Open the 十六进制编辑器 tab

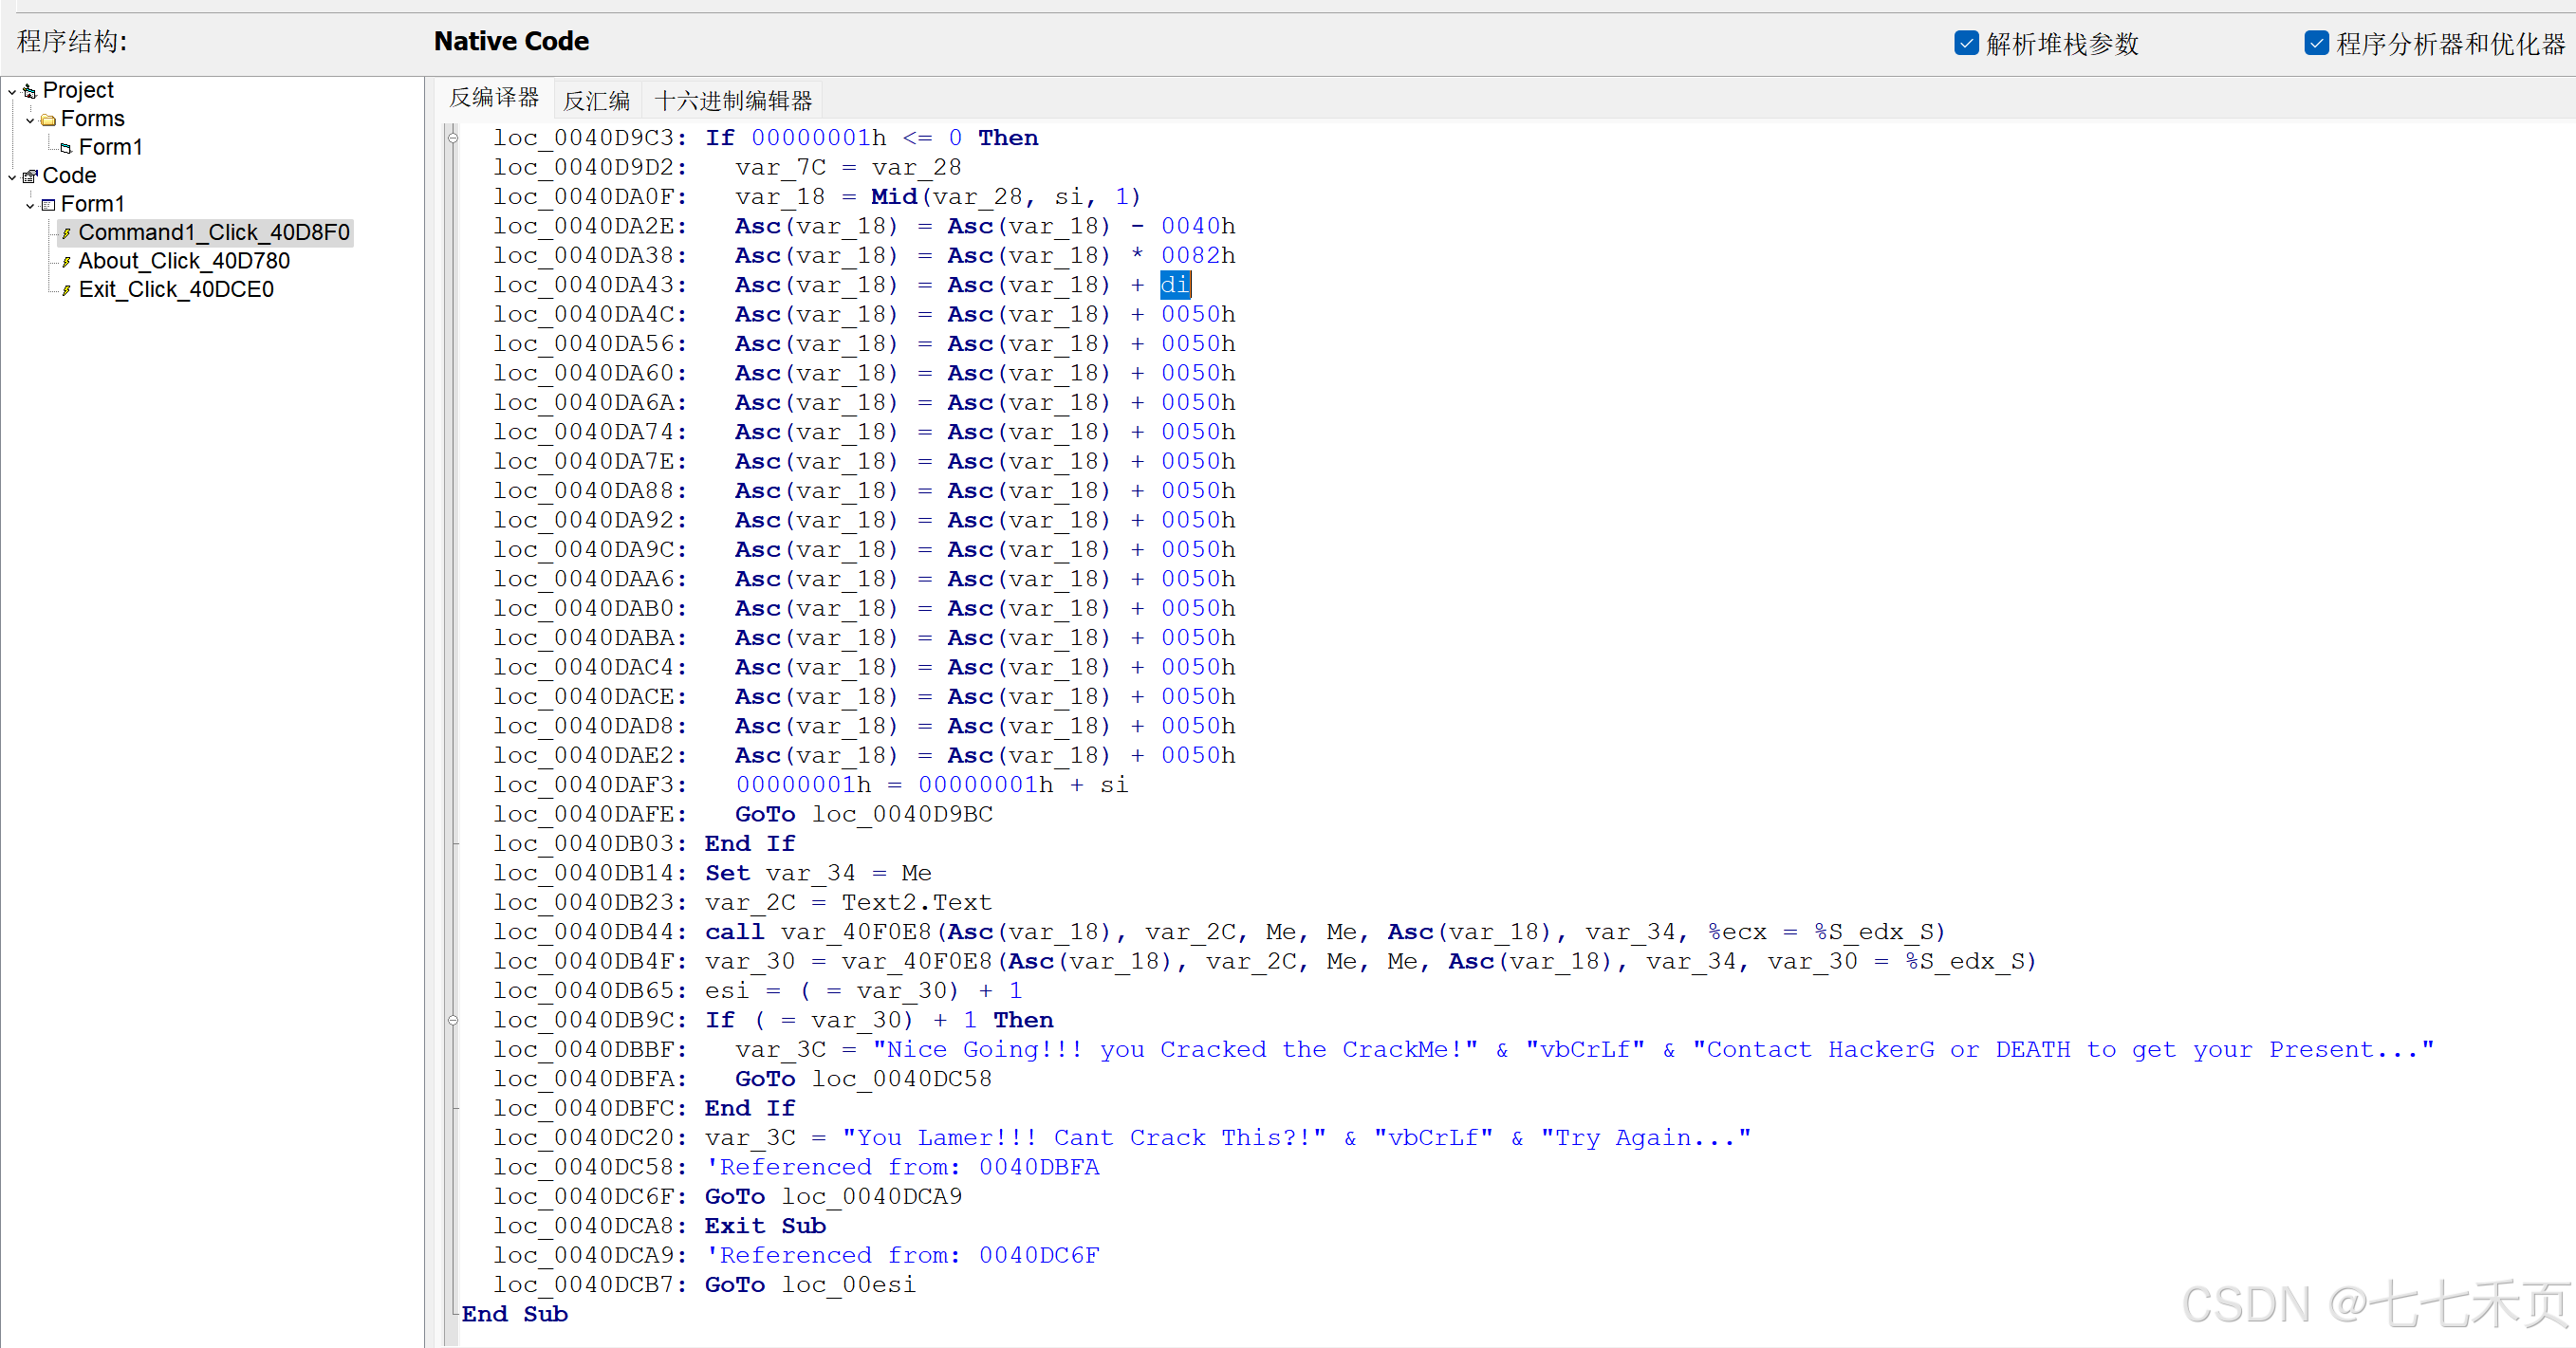pos(733,100)
